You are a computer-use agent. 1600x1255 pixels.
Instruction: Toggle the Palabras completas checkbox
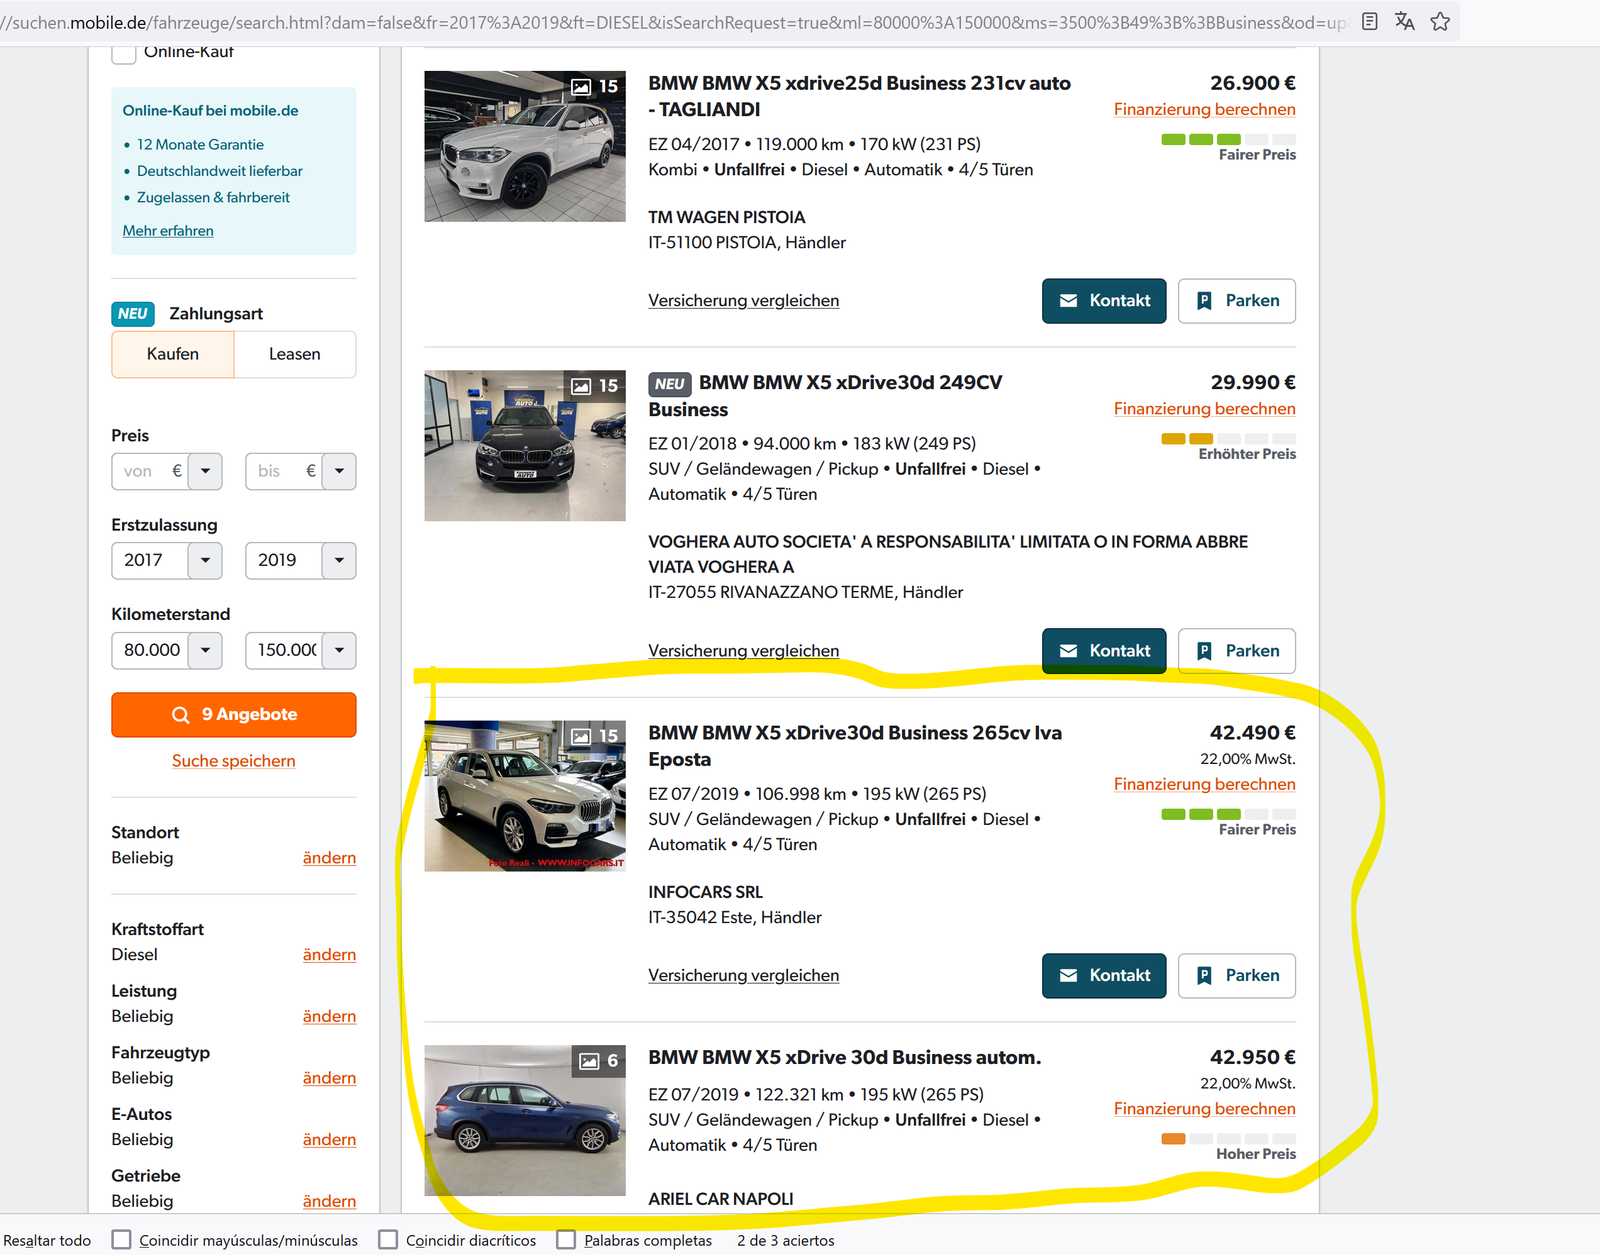(566, 1240)
